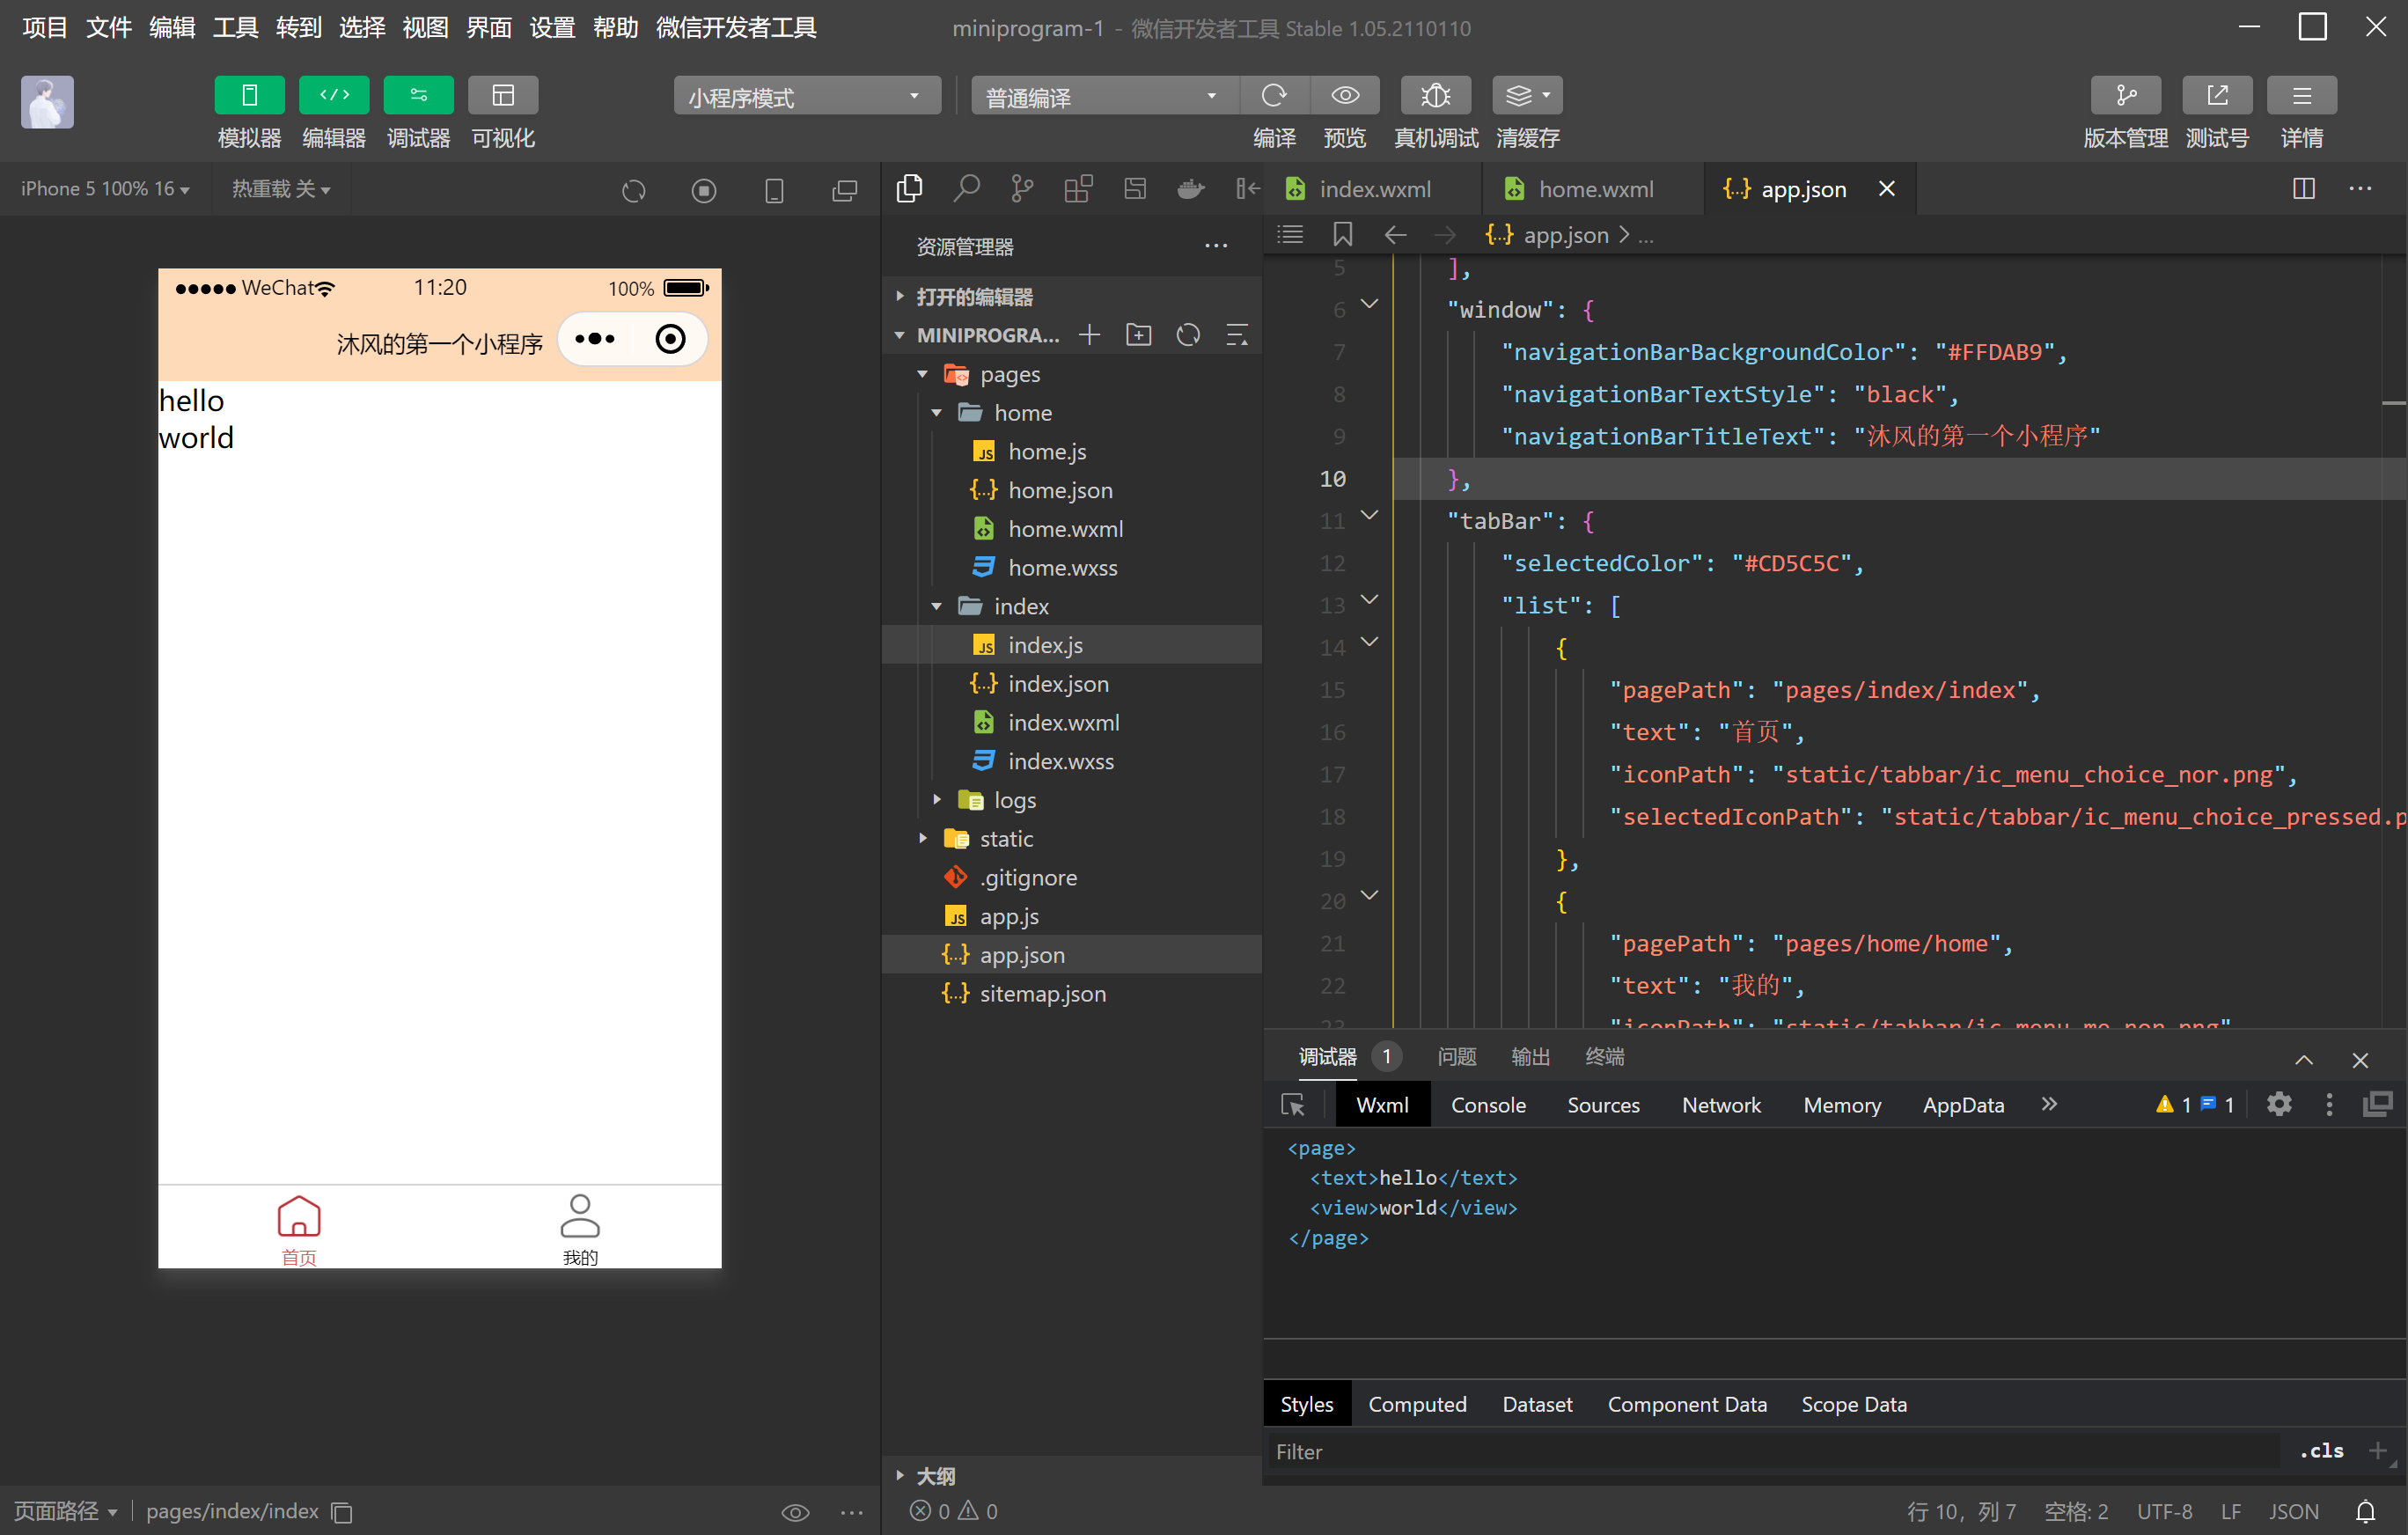Toggle the debugger (调试器) panel button
The width and height of the screenshot is (2408, 1535).
coord(418,96)
